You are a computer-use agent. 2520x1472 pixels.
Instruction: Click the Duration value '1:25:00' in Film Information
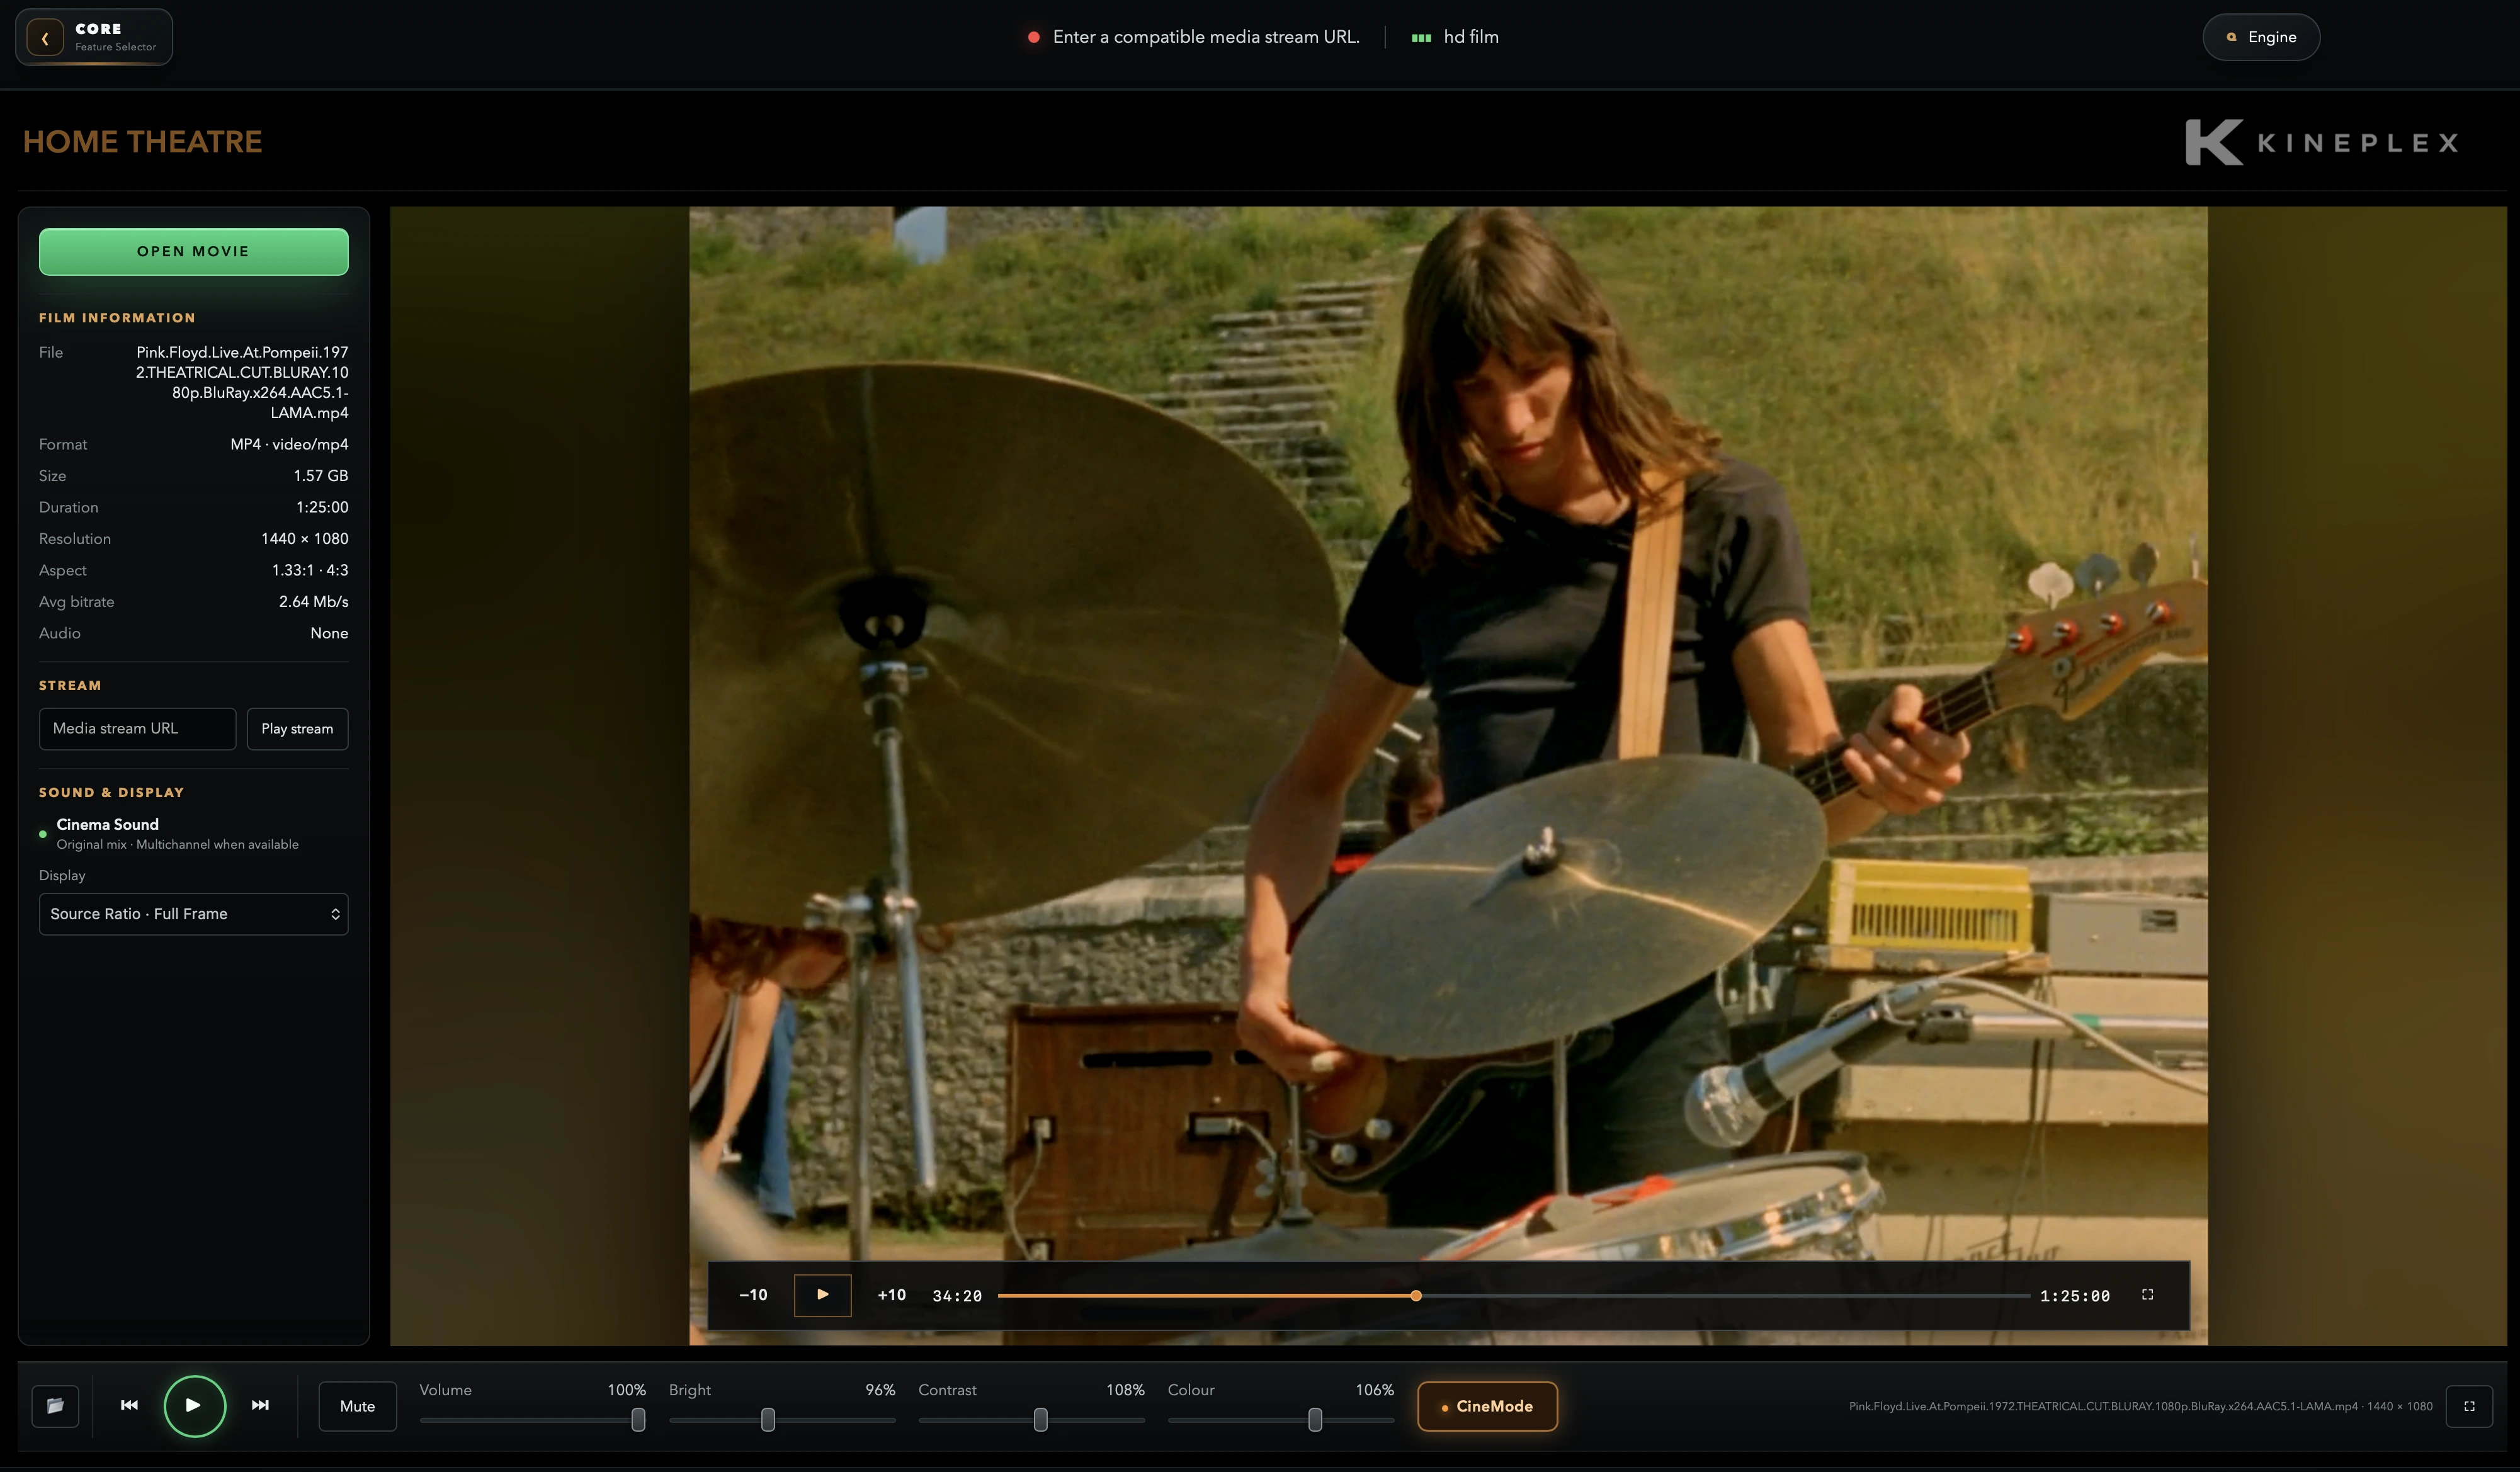click(322, 507)
